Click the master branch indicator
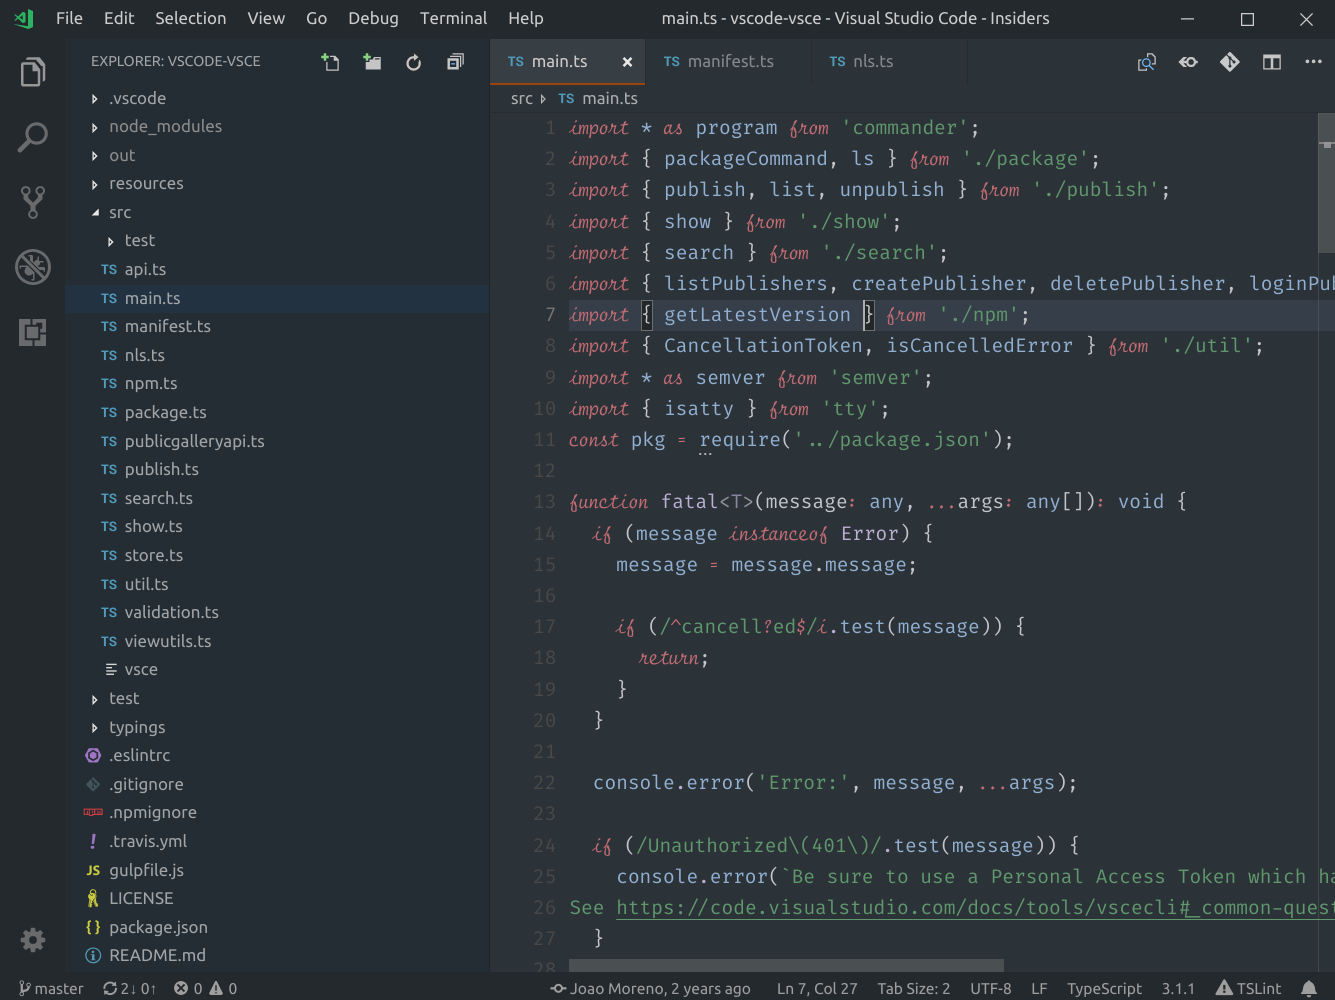Viewport: 1335px width, 1000px height. pyautogui.click(x=50, y=988)
